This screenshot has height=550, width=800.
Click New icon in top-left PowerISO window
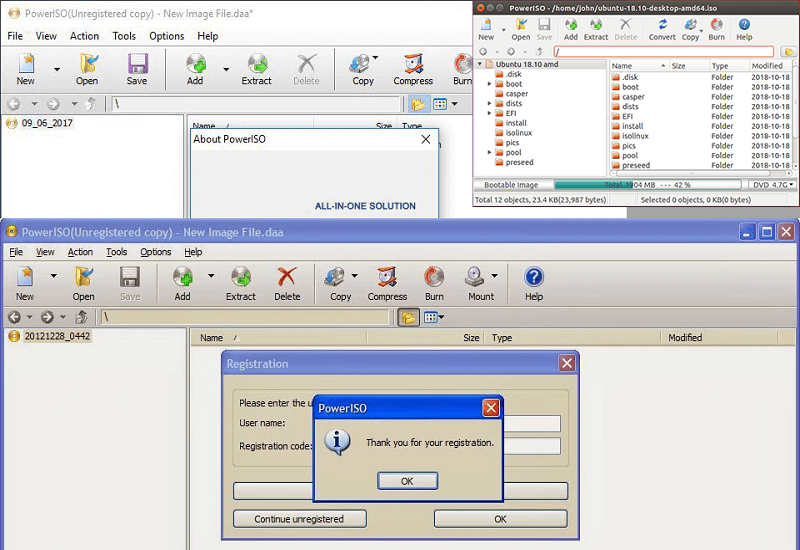pos(26,63)
